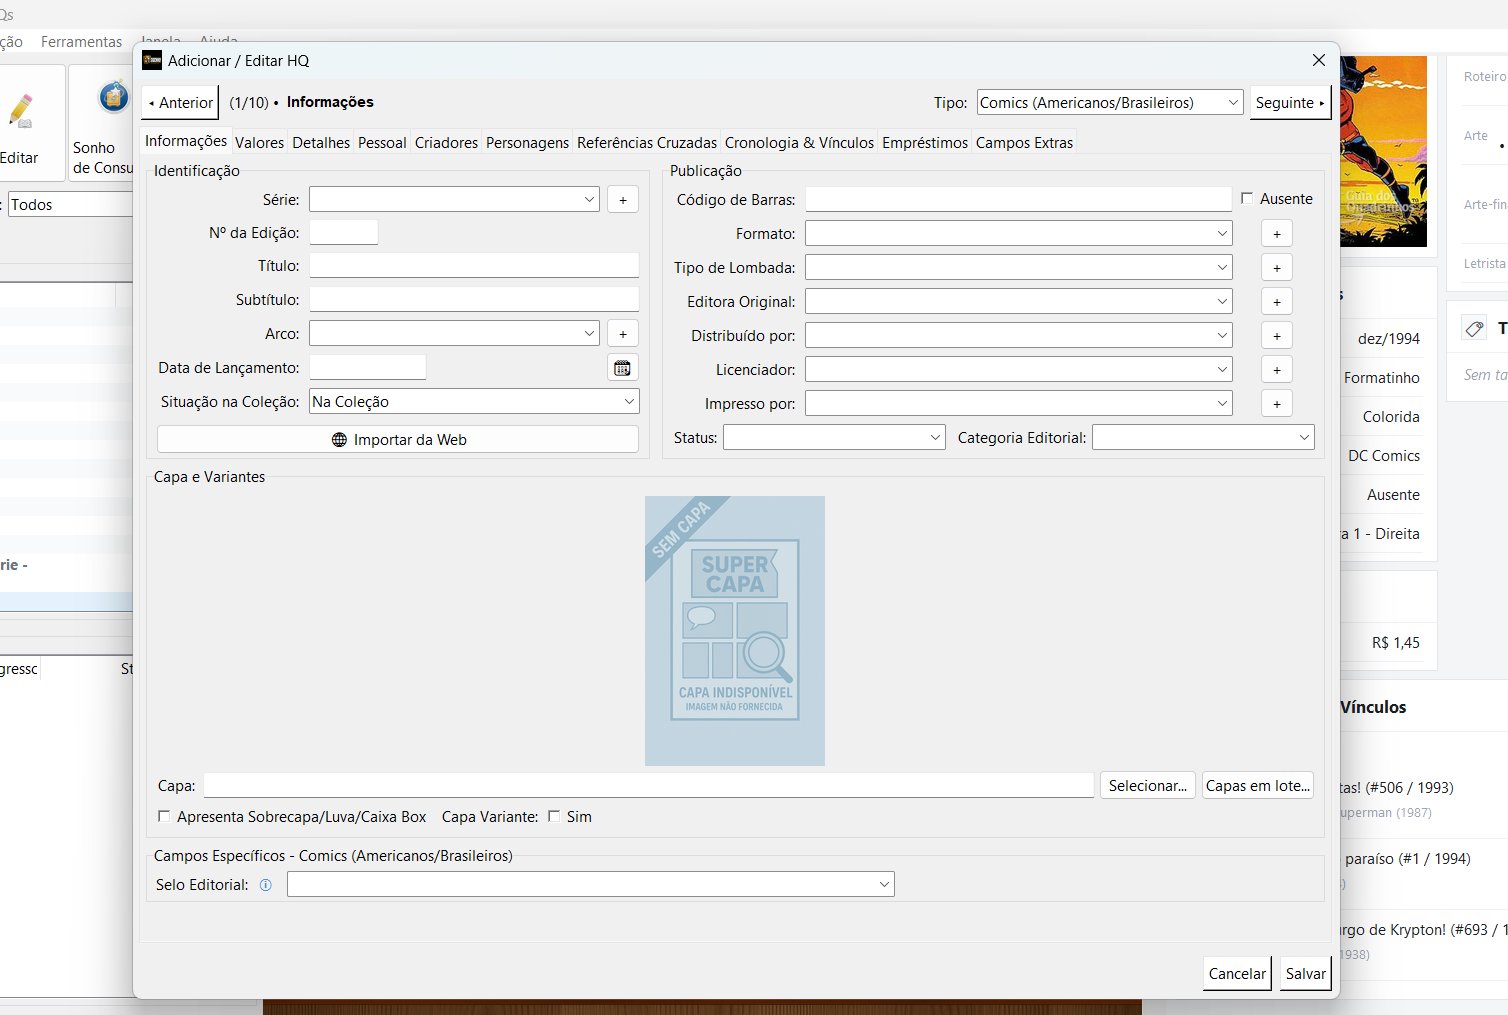Switch to Cronologia & Vínculos tab
Screen dimensions: 1508x1015
tap(799, 142)
